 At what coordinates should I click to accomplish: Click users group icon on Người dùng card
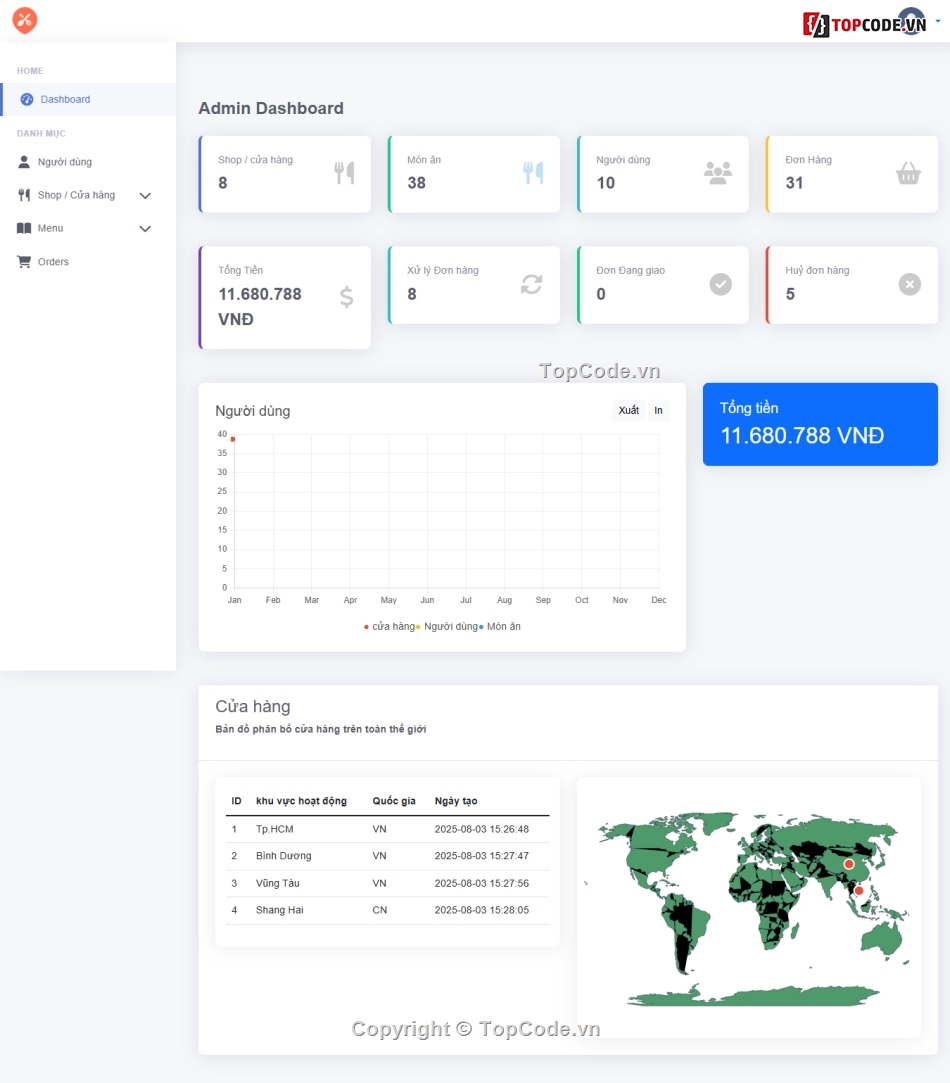718,173
